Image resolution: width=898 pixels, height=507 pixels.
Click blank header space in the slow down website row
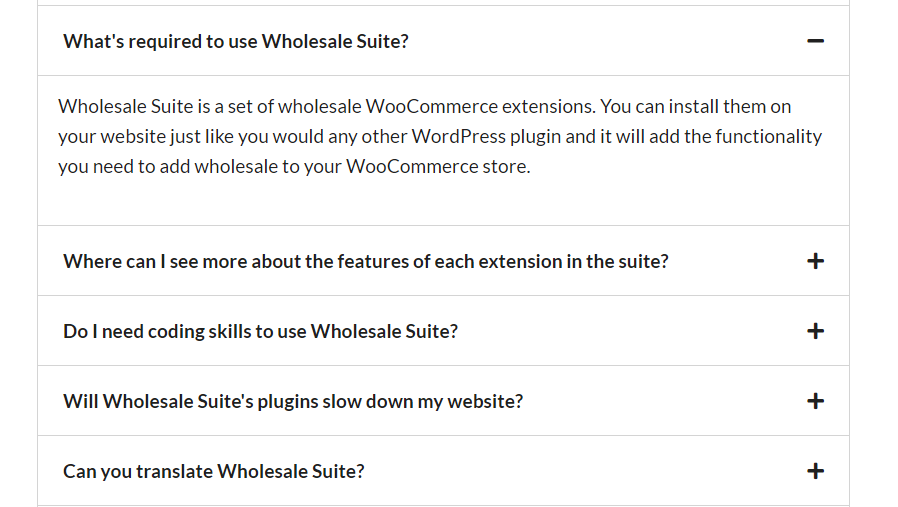(x=660, y=401)
